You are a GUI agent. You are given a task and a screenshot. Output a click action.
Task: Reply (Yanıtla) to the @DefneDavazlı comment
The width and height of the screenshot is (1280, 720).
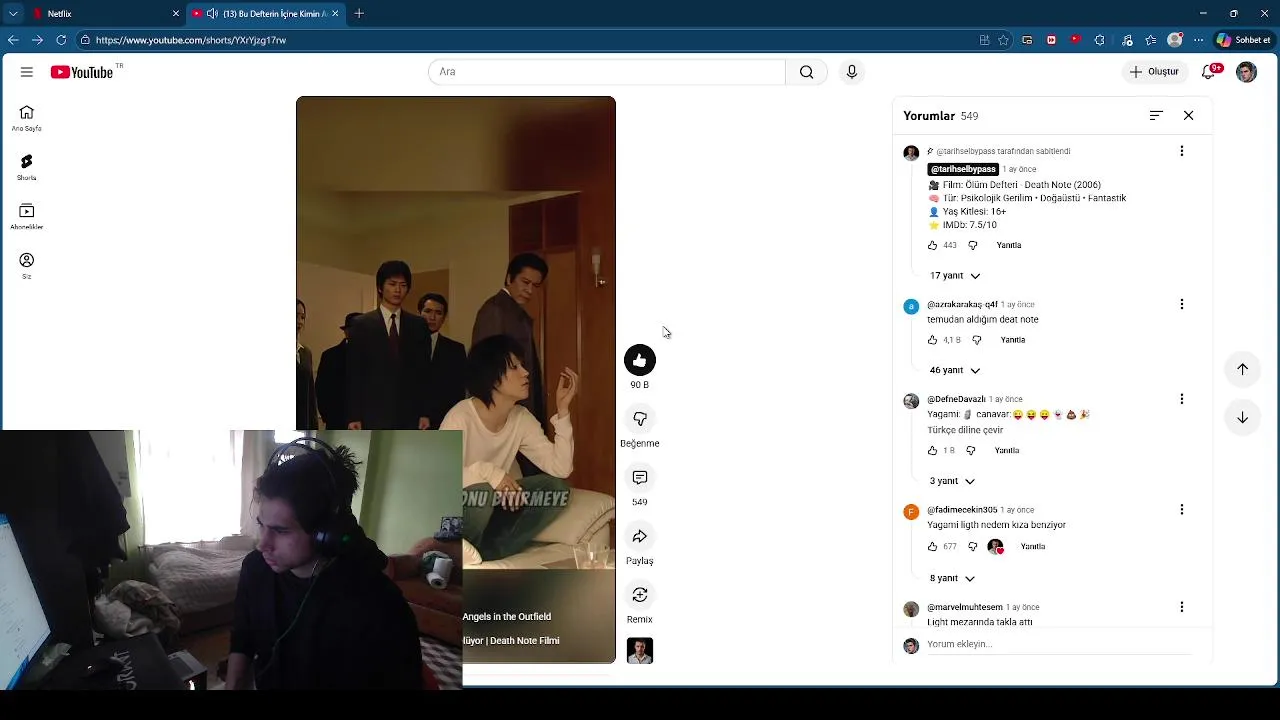[x=1007, y=451]
